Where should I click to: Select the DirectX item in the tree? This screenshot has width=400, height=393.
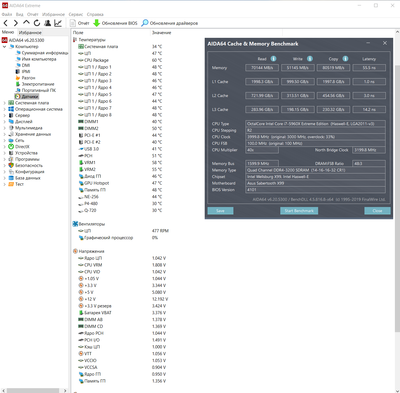pos(22,147)
